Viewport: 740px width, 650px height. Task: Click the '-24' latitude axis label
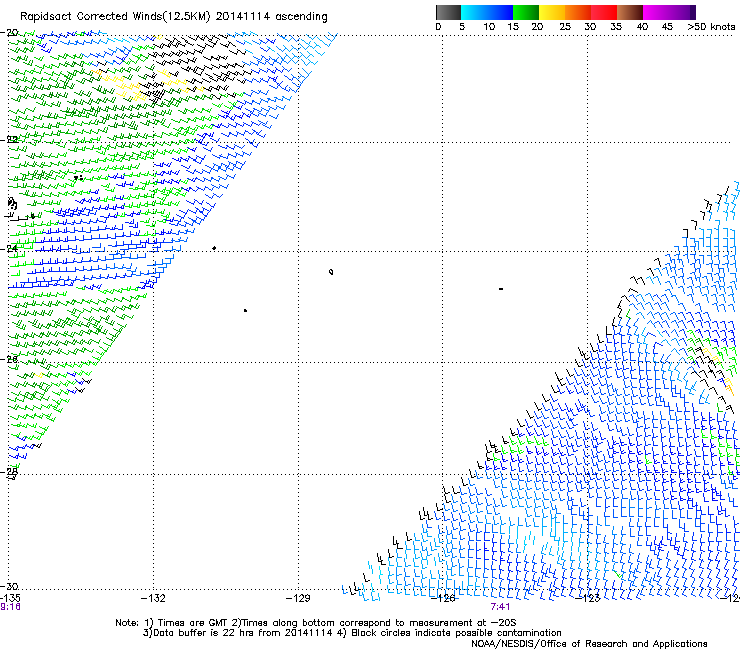(x=9, y=249)
